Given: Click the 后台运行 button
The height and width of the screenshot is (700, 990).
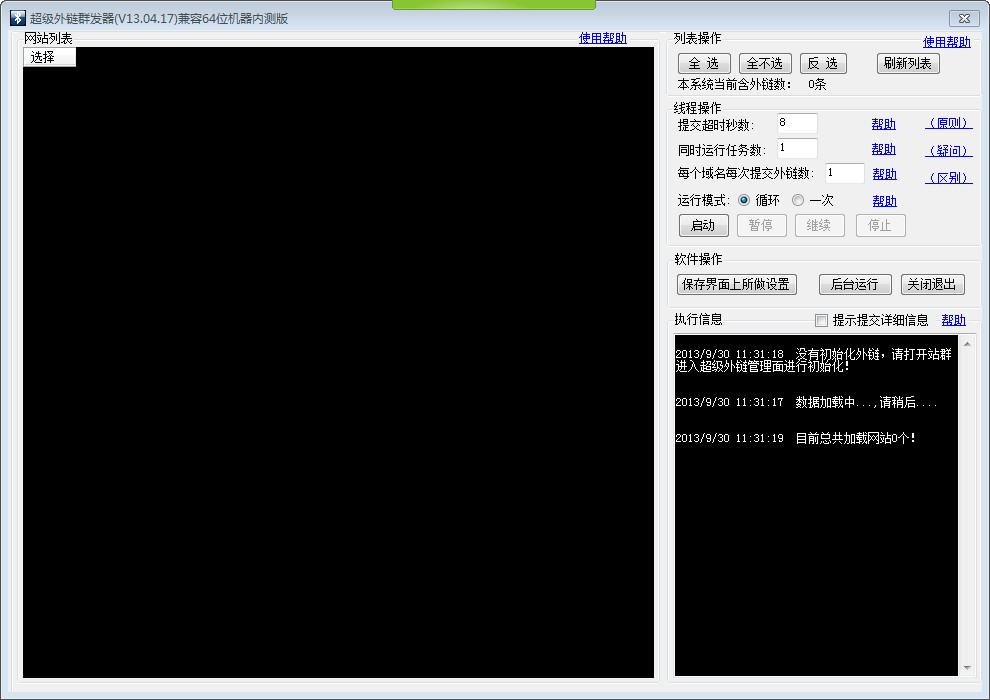Looking at the screenshot, I should click(855, 284).
